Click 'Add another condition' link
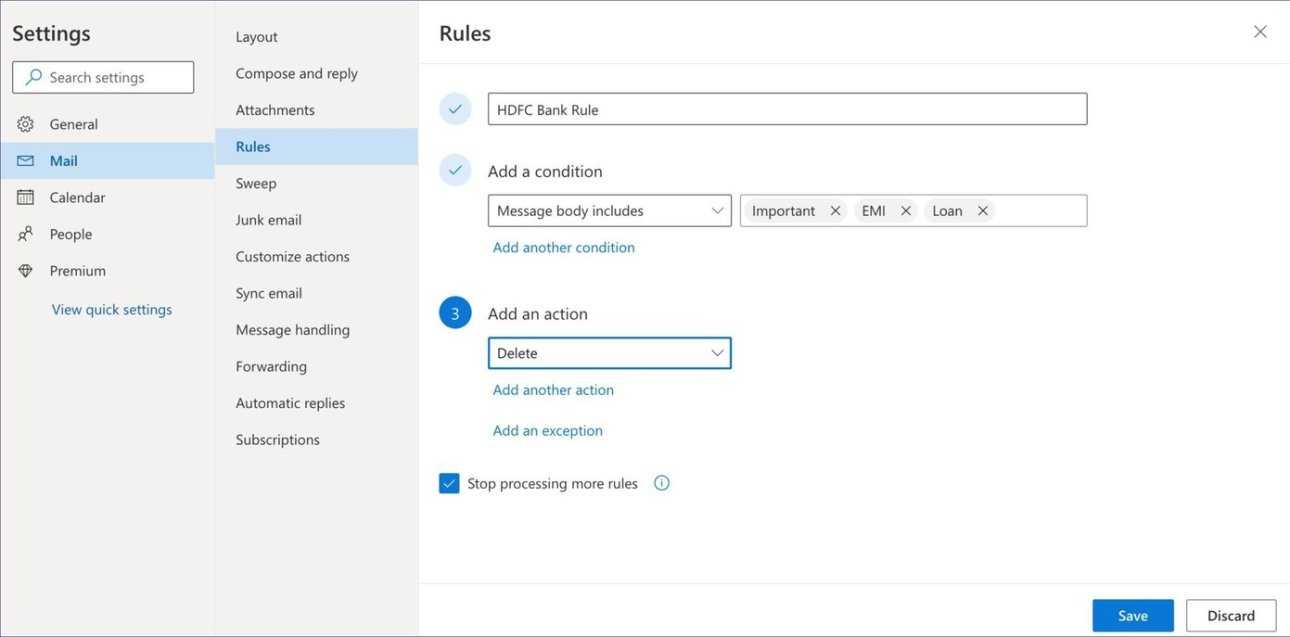Viewport: 1290px width, 637px height. click(563, 247)
